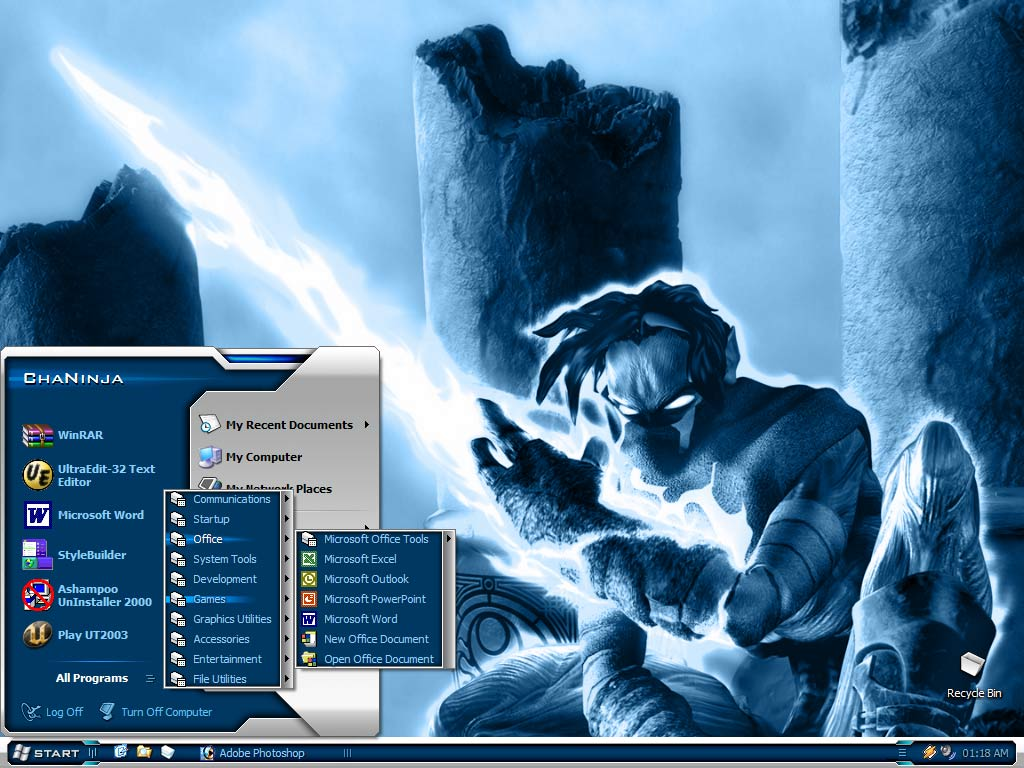
Task: Launch WinRAR from pinned programs
Action: click(x=63, y=435)
